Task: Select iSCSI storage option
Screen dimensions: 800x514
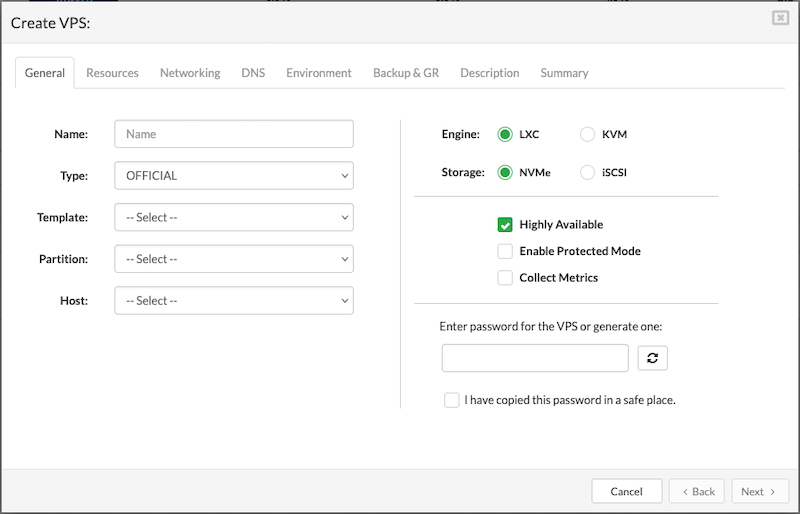Action: click(x=587, y=172)
